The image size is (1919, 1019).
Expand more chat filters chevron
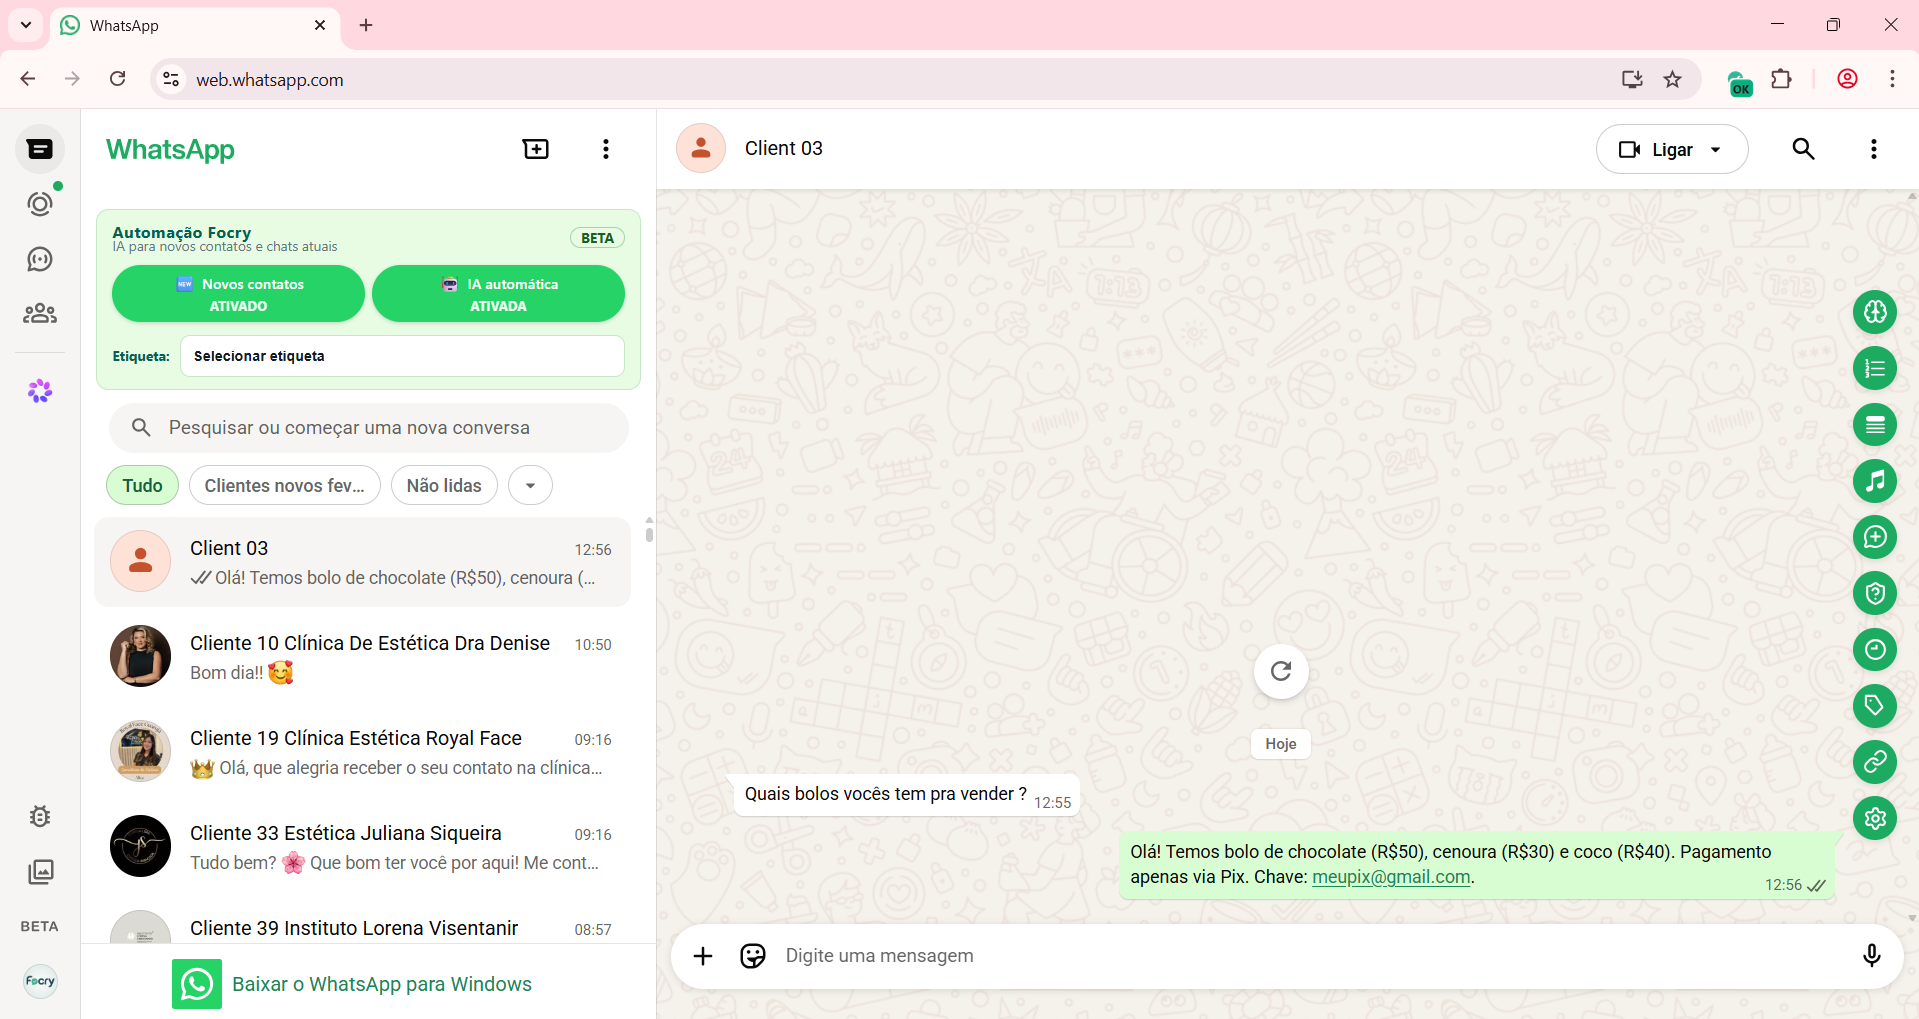[530, 486]
